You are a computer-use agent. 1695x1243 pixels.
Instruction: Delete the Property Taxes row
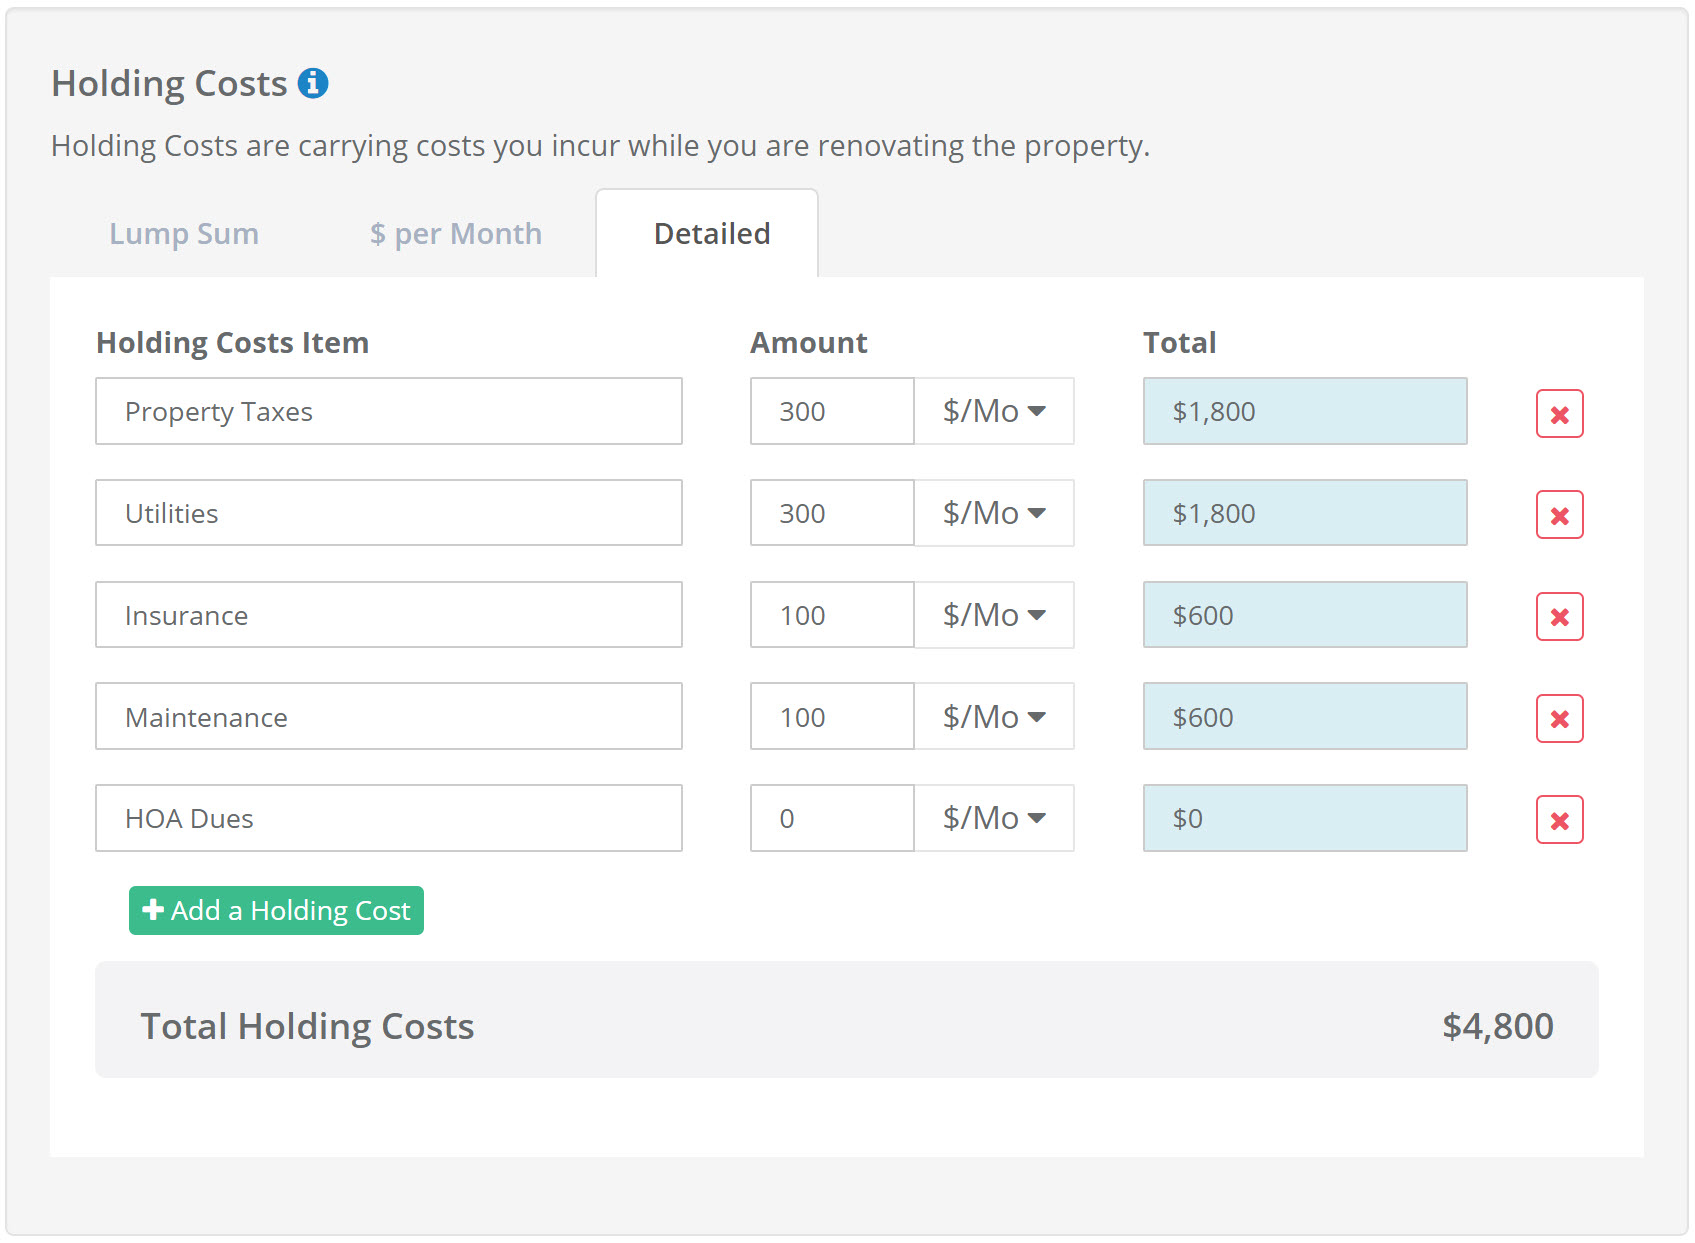coord(1558,412)
